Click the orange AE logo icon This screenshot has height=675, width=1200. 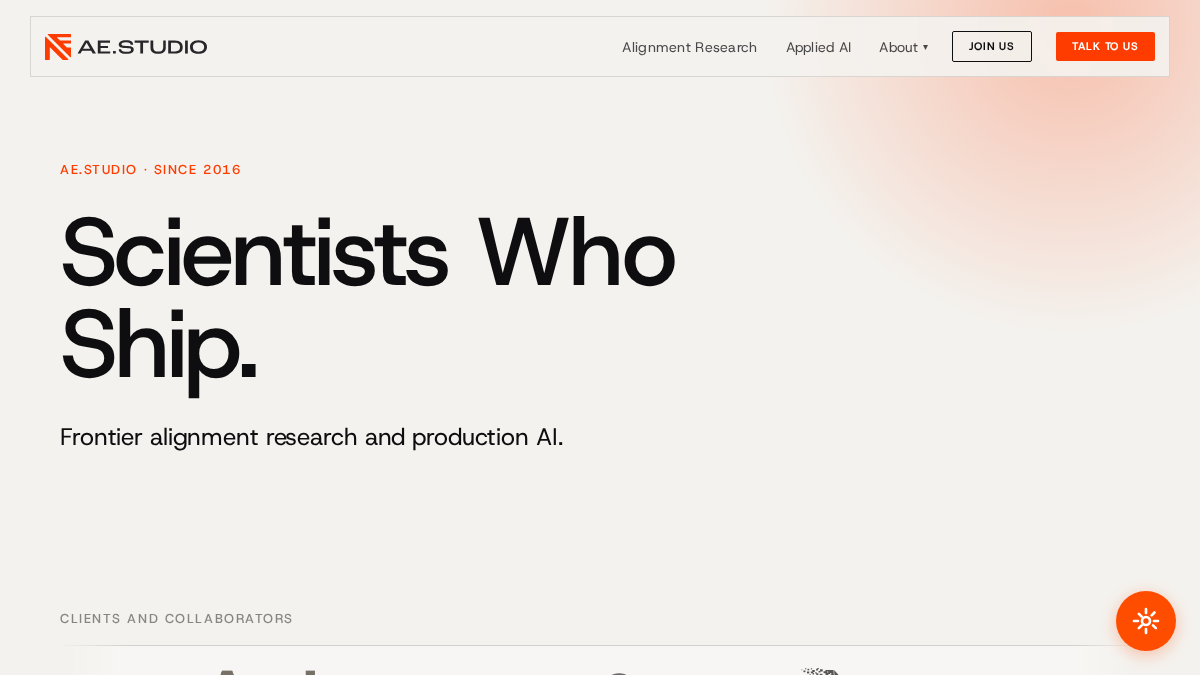pos(58,47)
